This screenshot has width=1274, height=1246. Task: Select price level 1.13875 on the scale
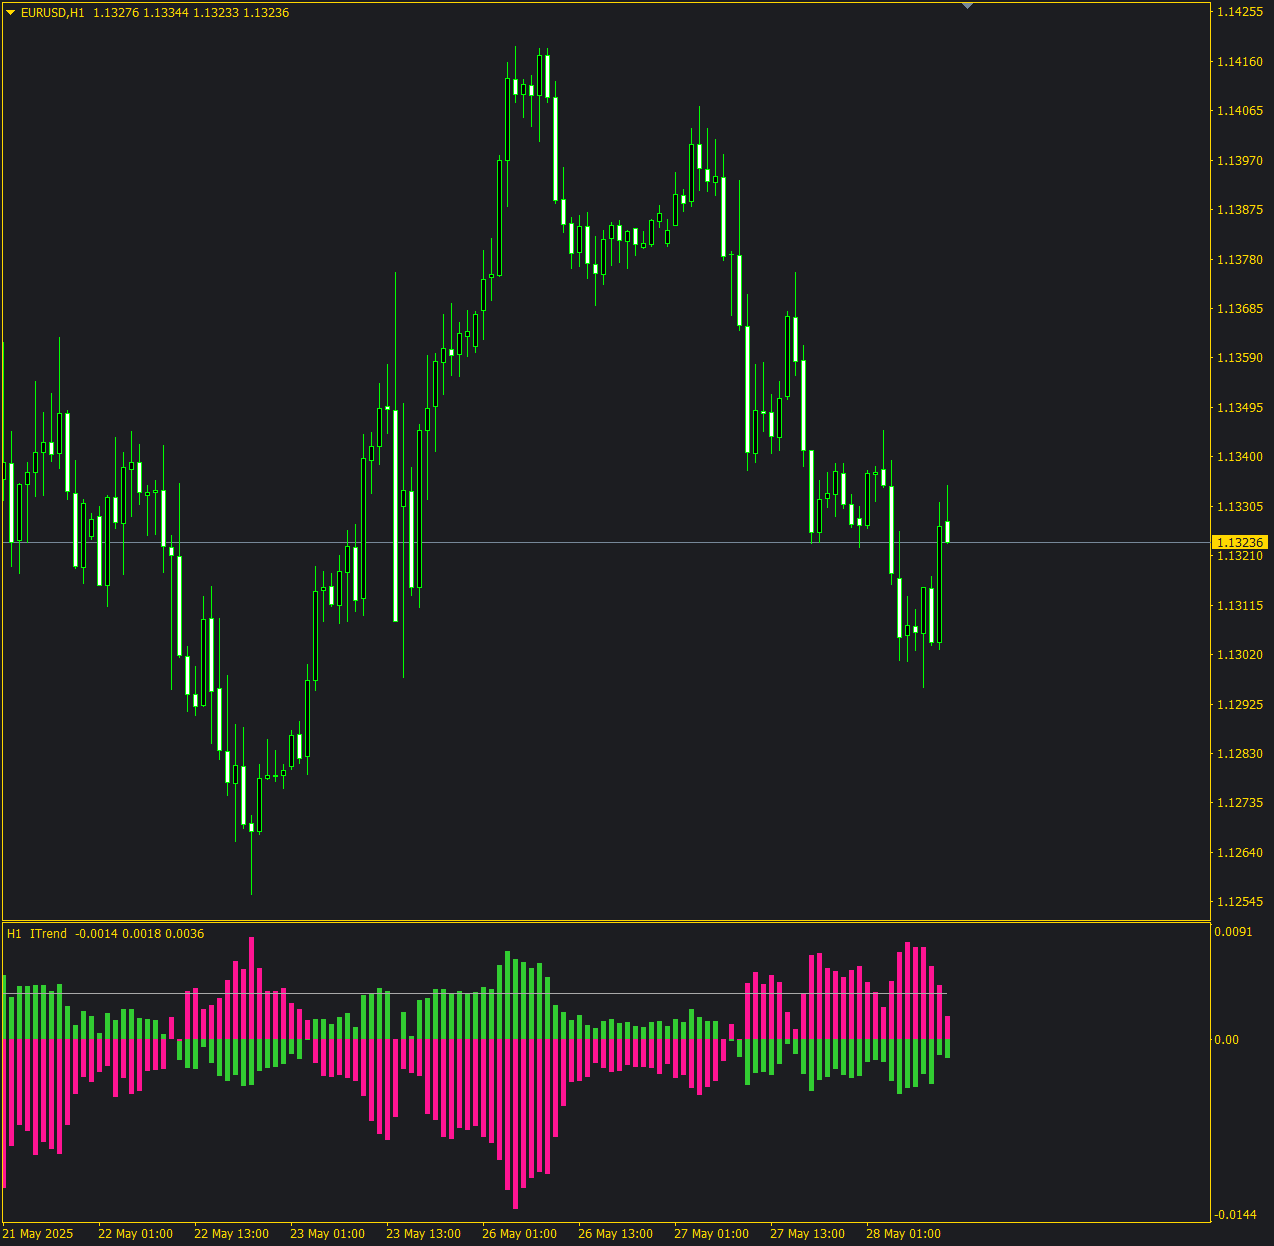1239,210
